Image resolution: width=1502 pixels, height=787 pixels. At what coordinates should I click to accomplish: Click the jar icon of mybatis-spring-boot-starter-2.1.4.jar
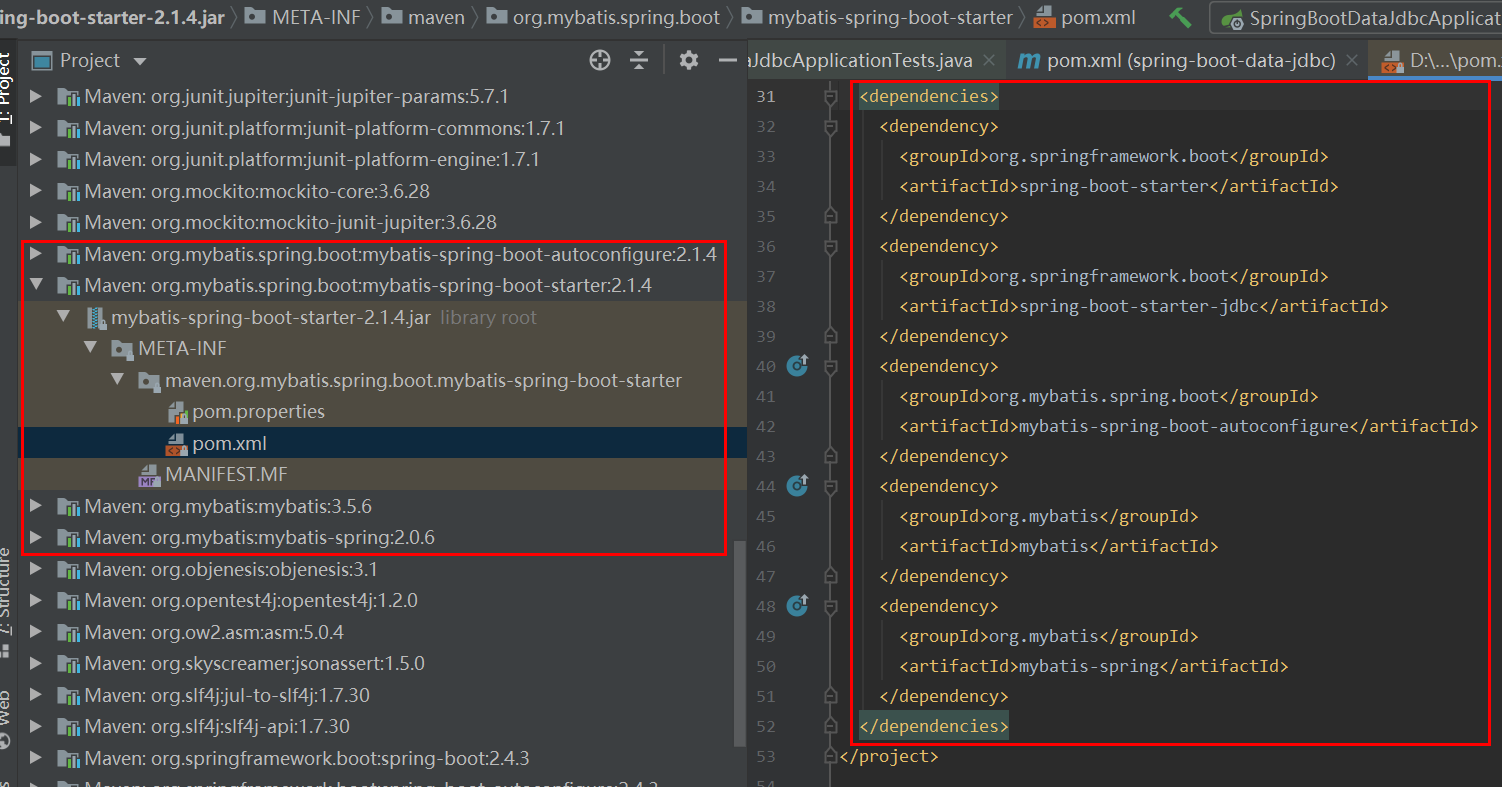95,317
